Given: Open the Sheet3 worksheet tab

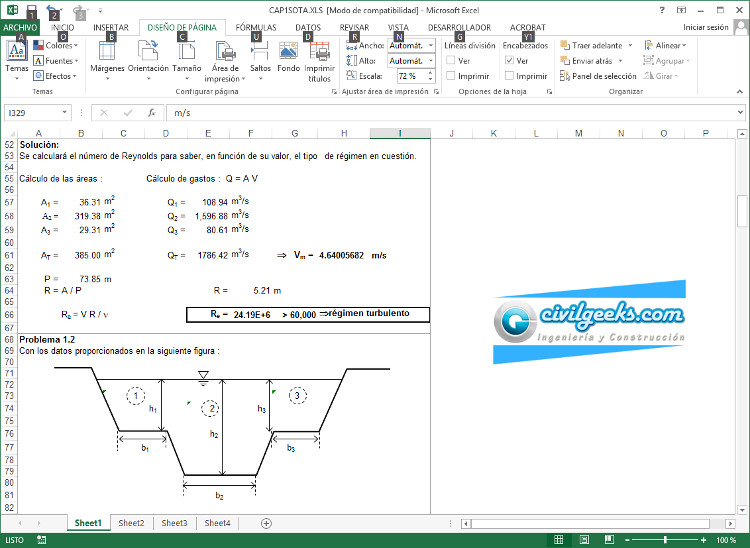Looking at the screenshot, I should click(x=174, y=523).
